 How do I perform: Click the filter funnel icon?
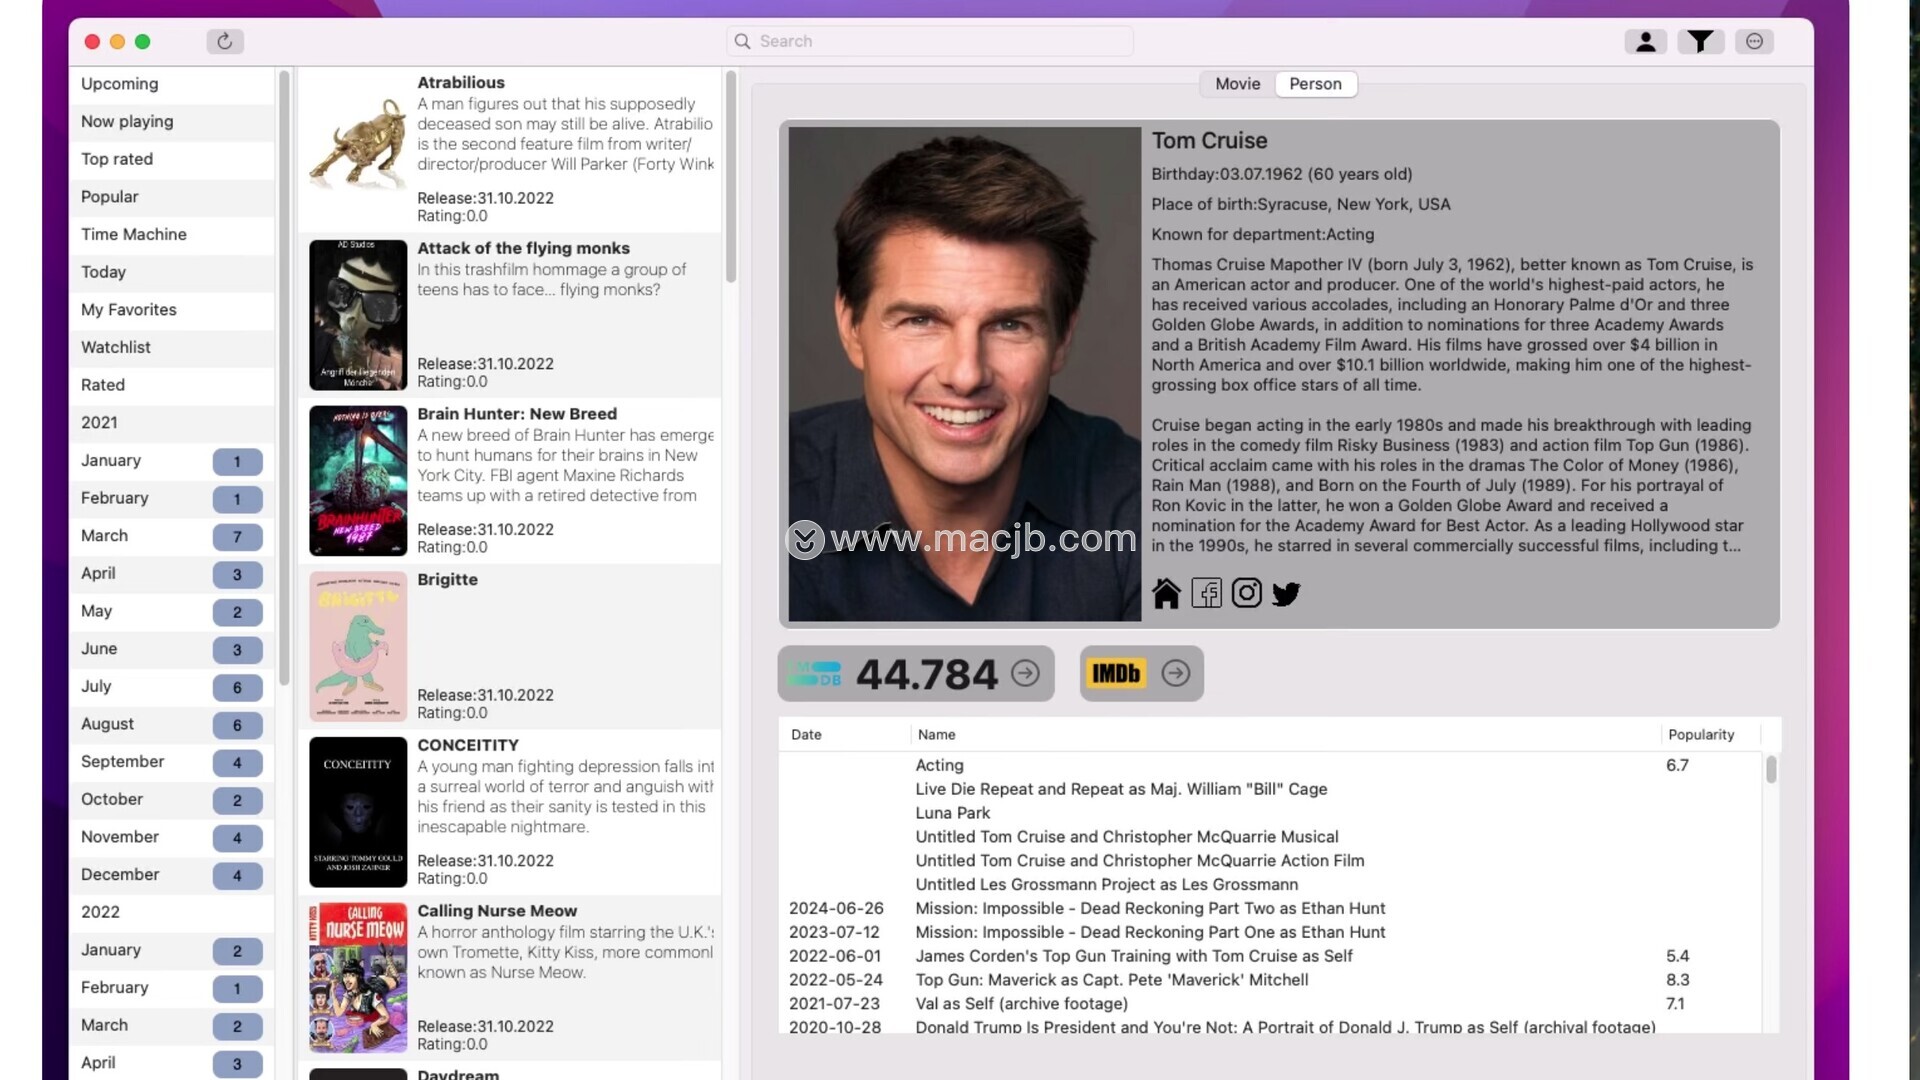point(1700,41)
